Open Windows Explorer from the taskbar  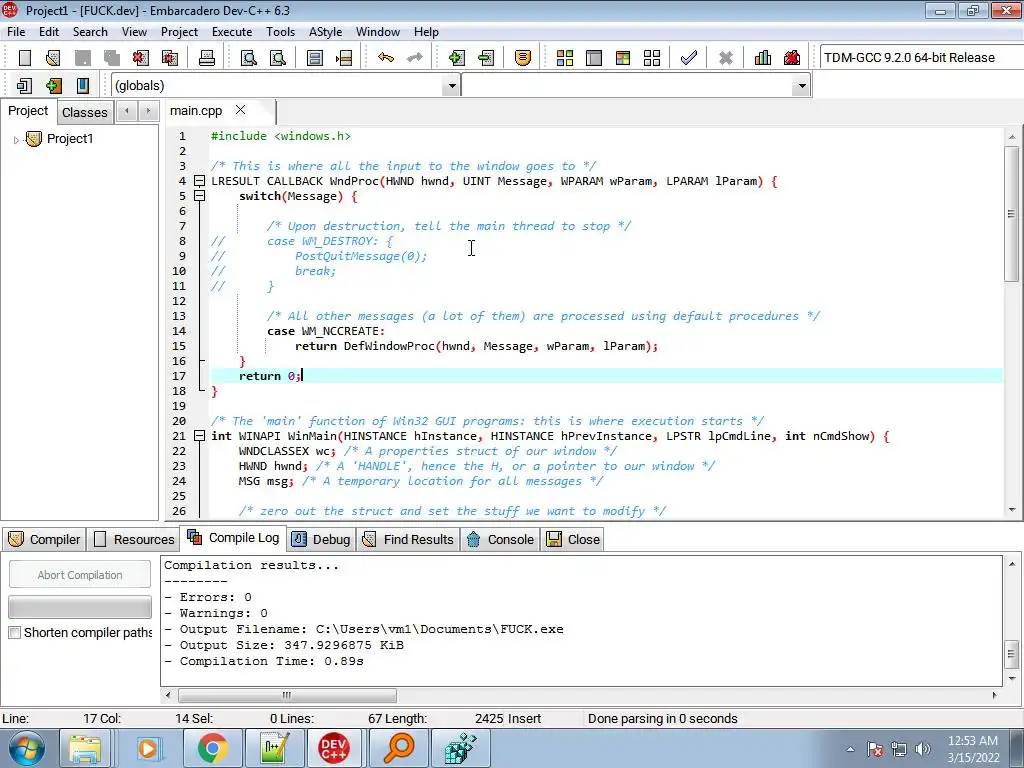[x=85, y=748]
